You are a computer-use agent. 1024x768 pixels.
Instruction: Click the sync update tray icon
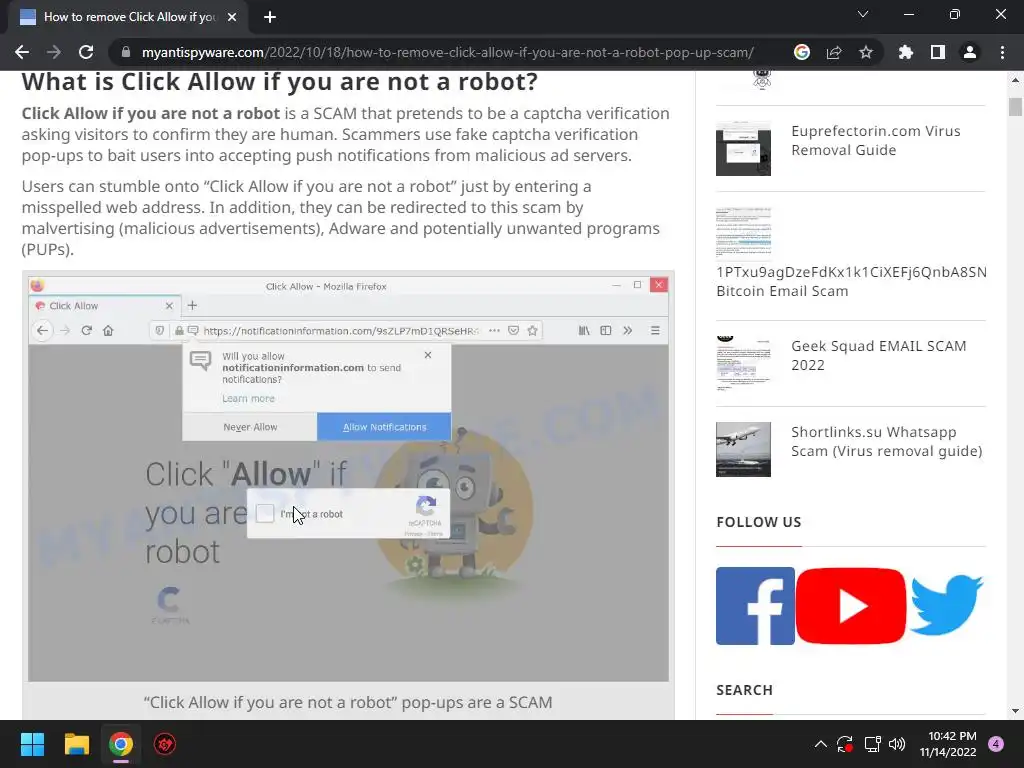[844, 744]
